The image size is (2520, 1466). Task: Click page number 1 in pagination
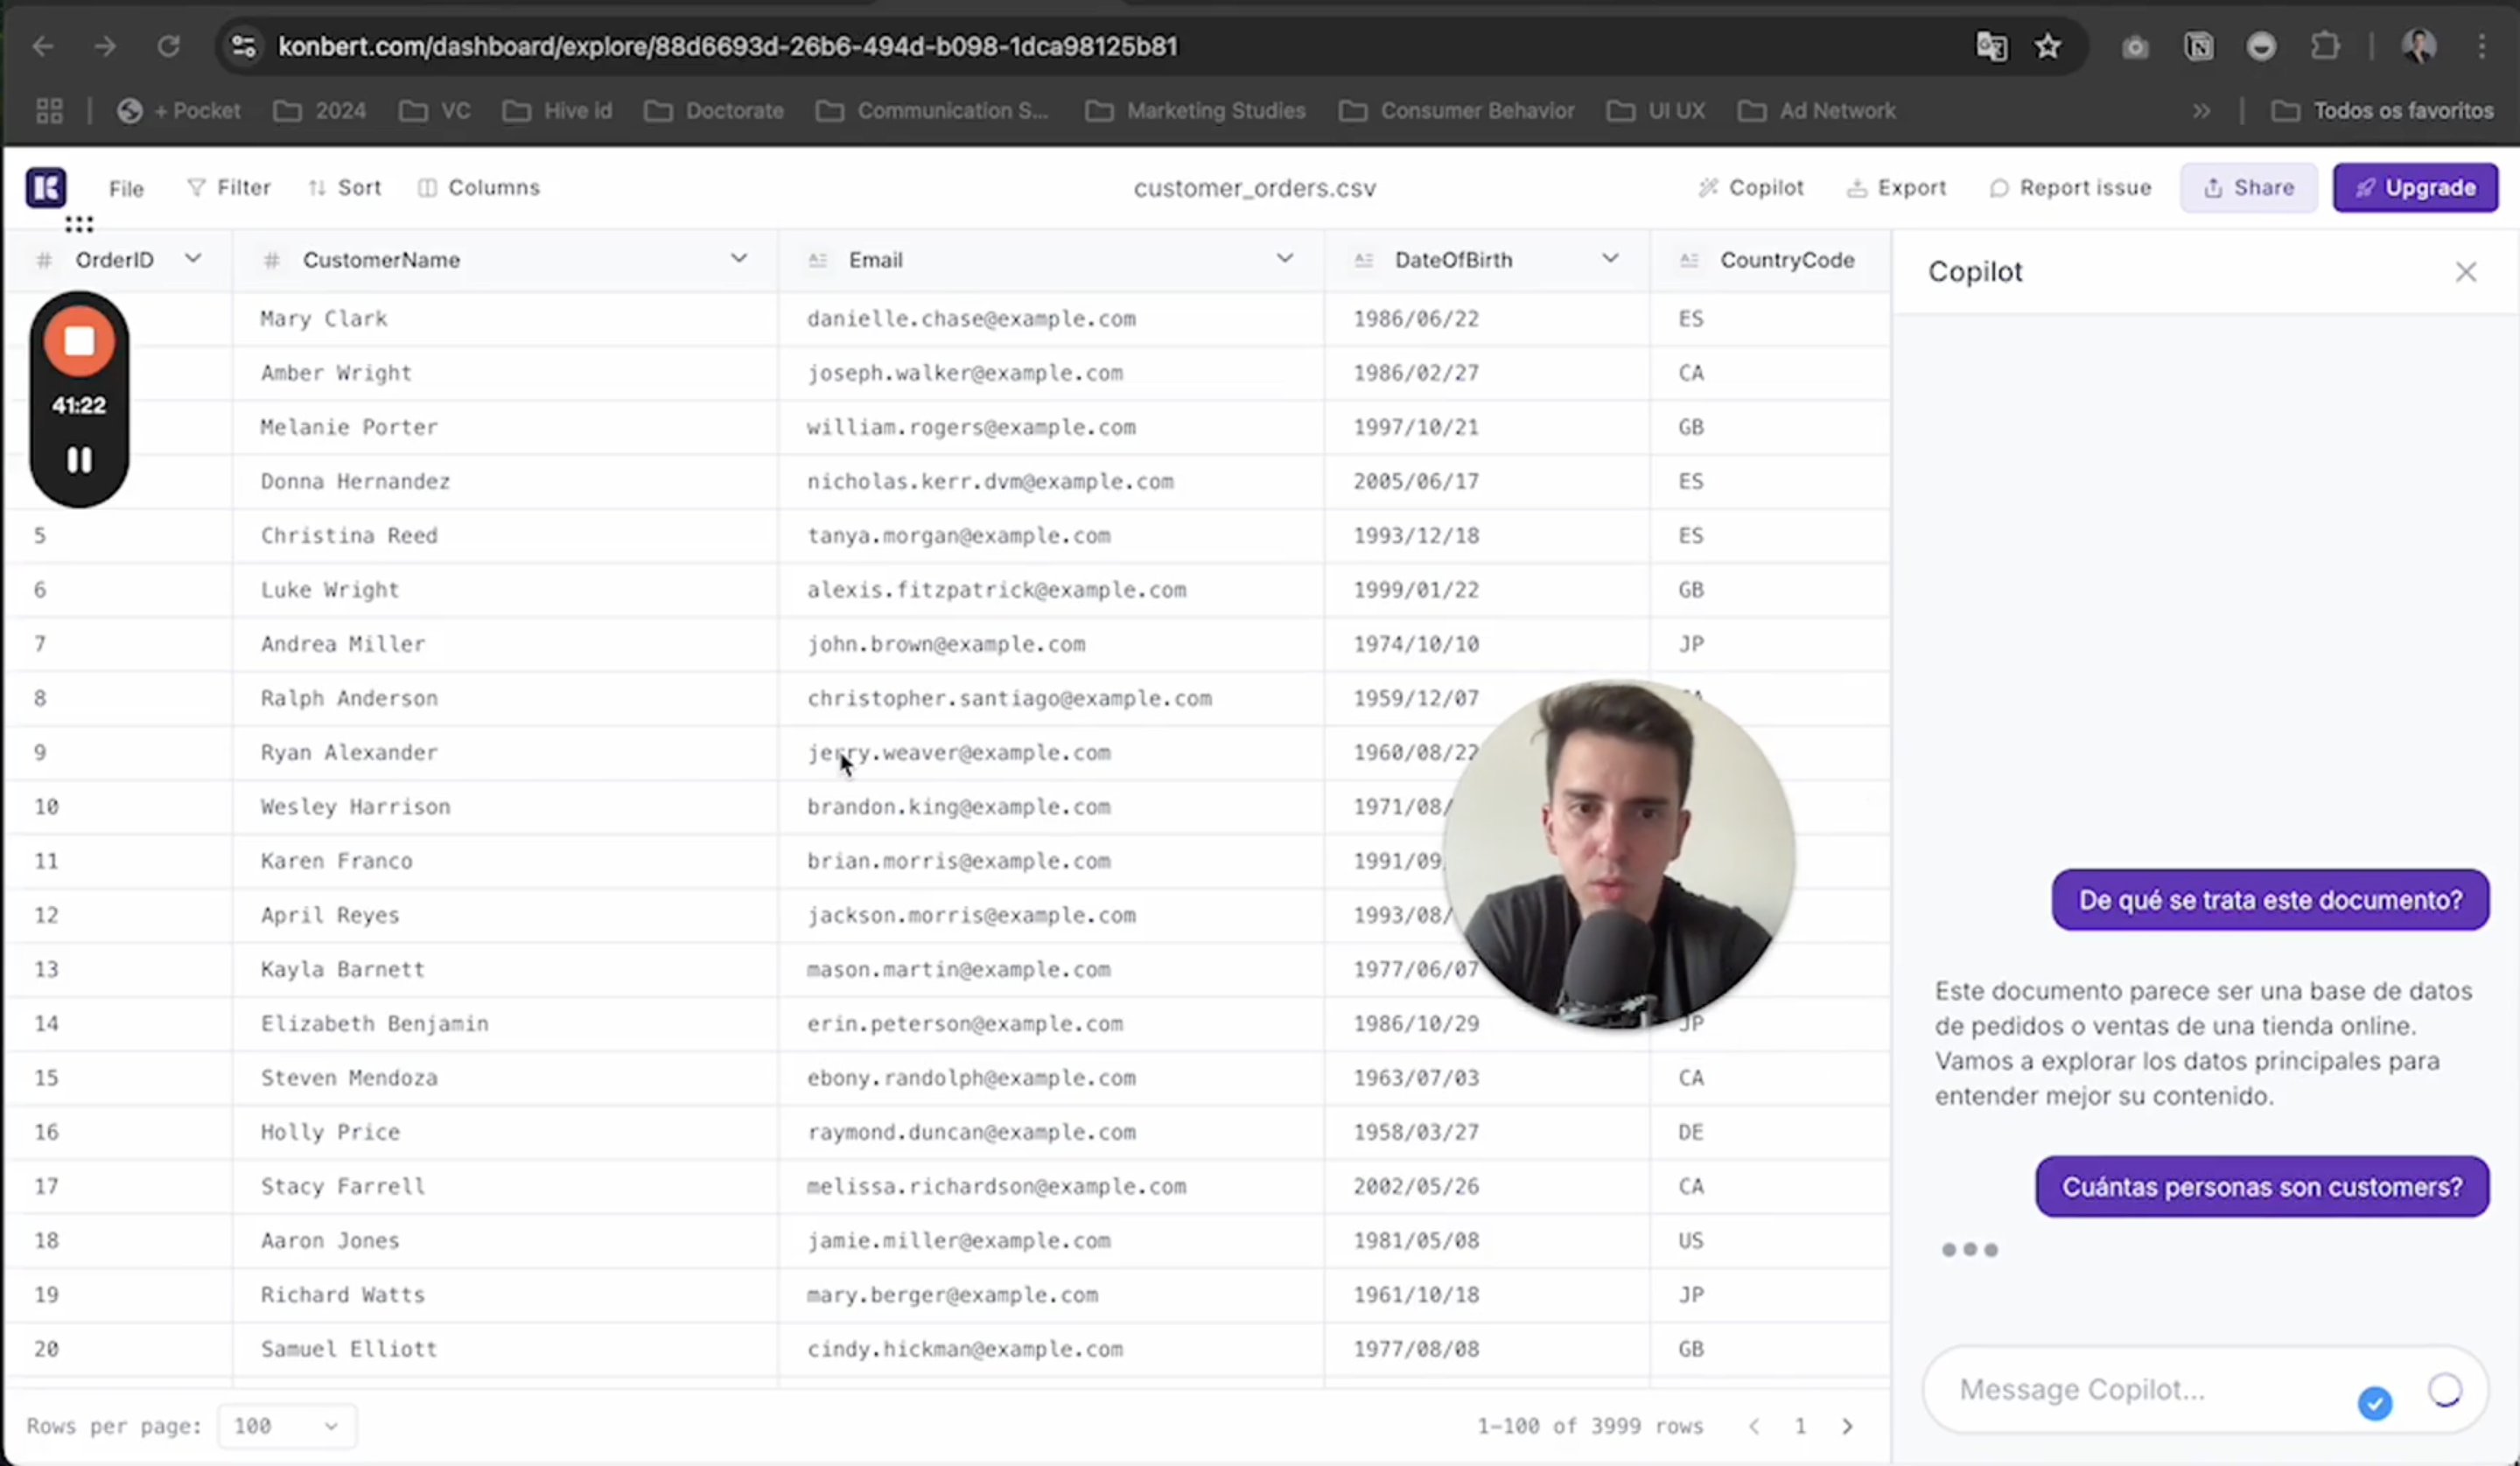click(x=1800, y=1426)
